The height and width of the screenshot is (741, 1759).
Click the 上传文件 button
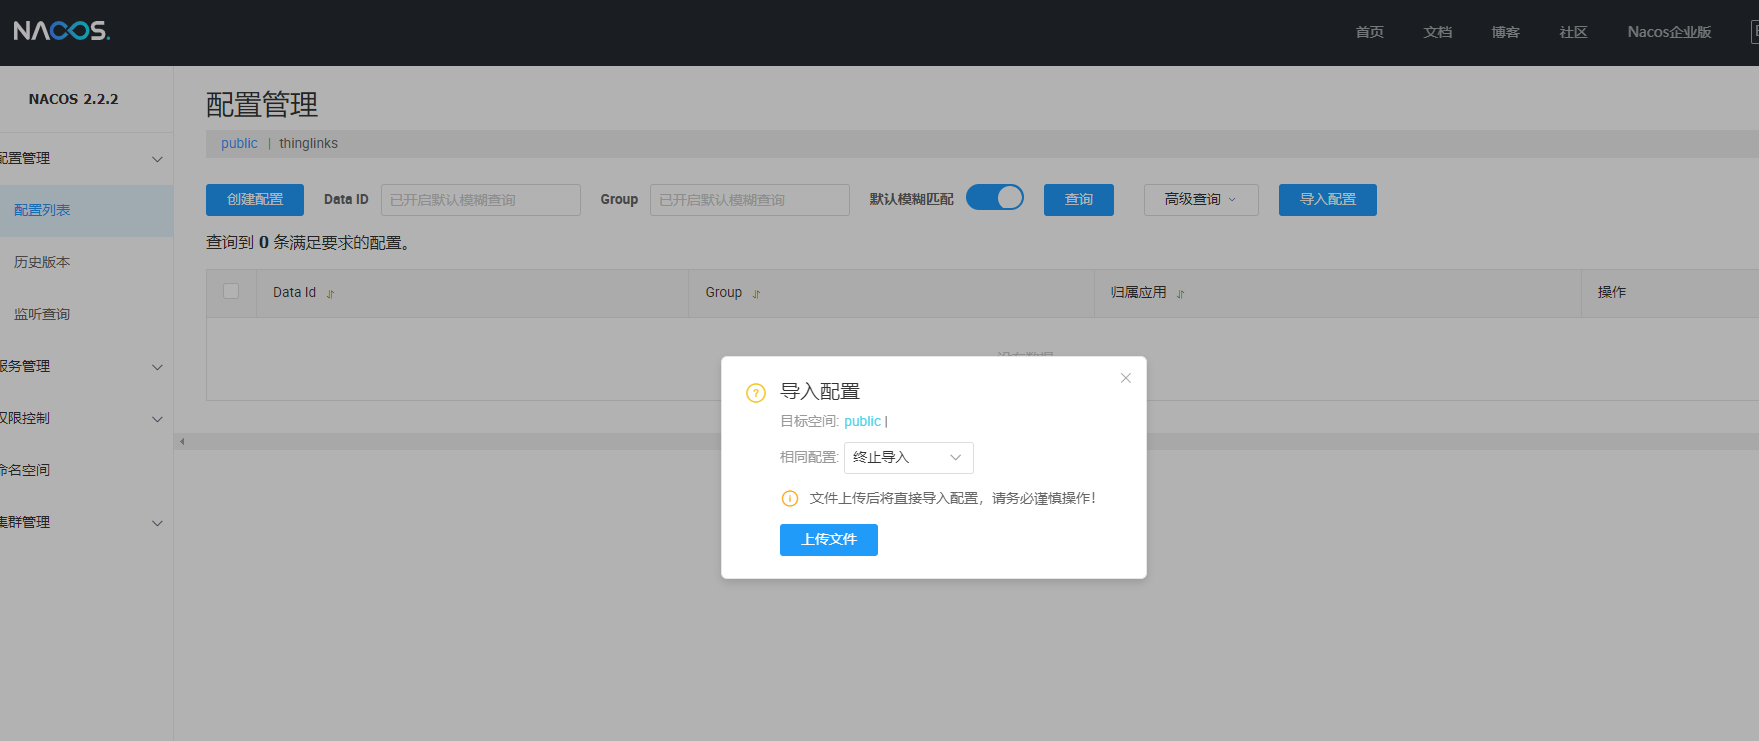point(829,540)
